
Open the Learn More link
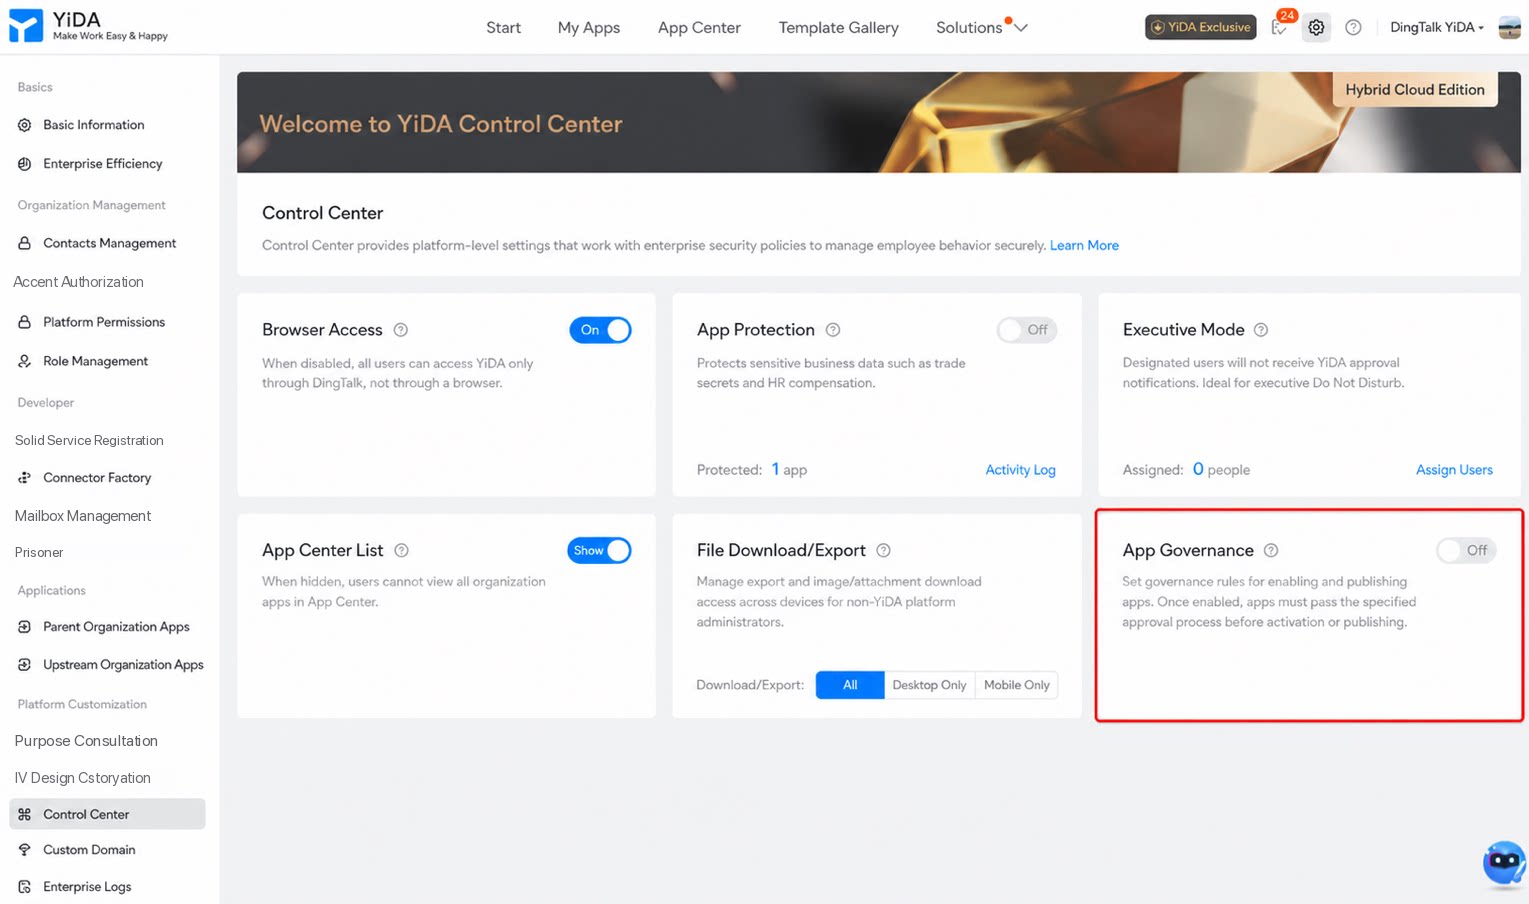coord(1084,245)
